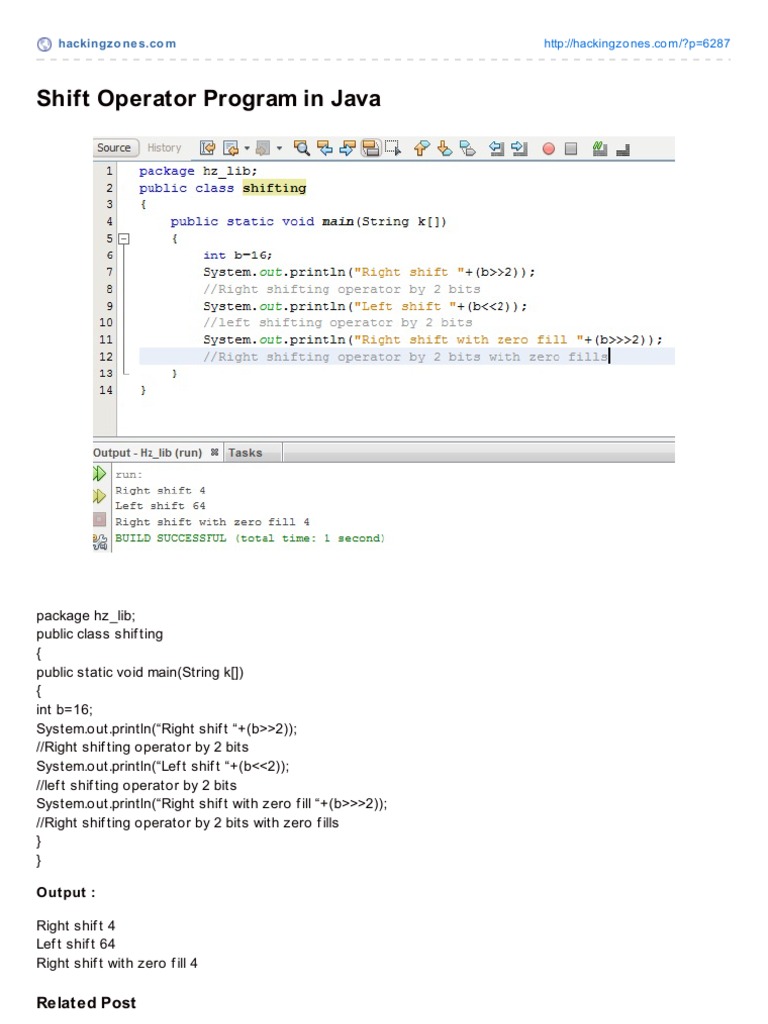This screenshot has height=1024, width=768.
Task: Click the highlighted class name shifting
Action: click(274, 188)
